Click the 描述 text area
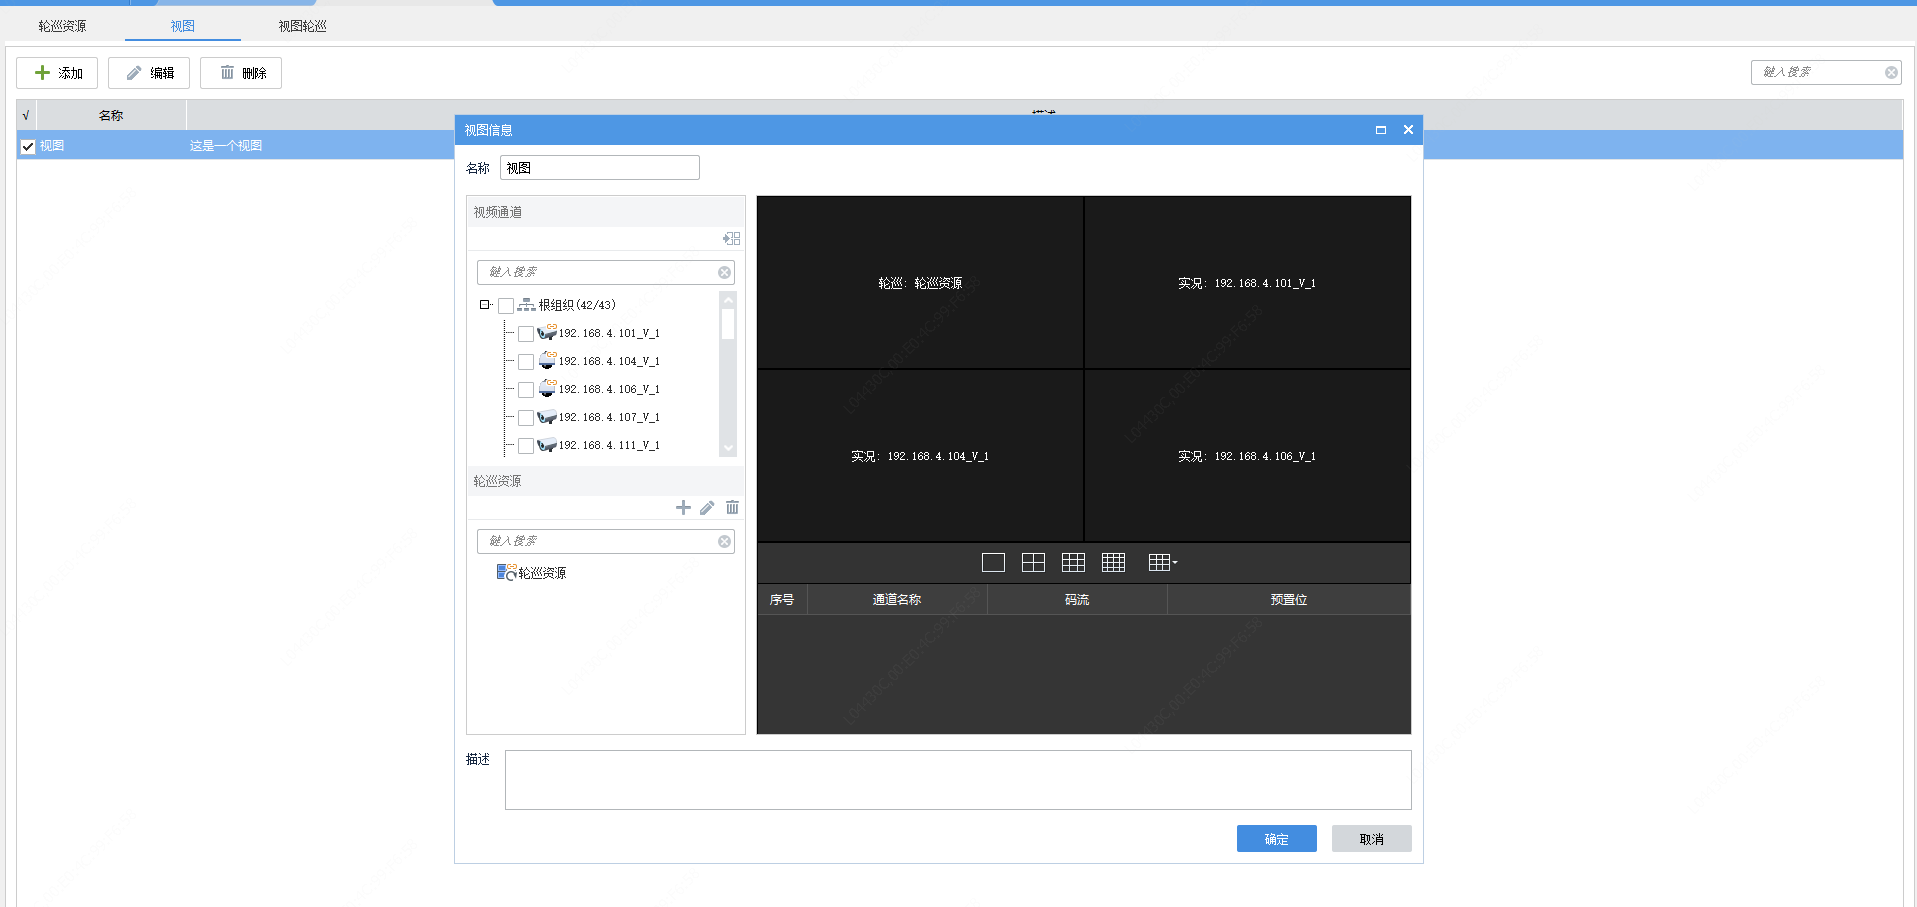Screen dimensions: 1917x907 (x=958, y=780)
